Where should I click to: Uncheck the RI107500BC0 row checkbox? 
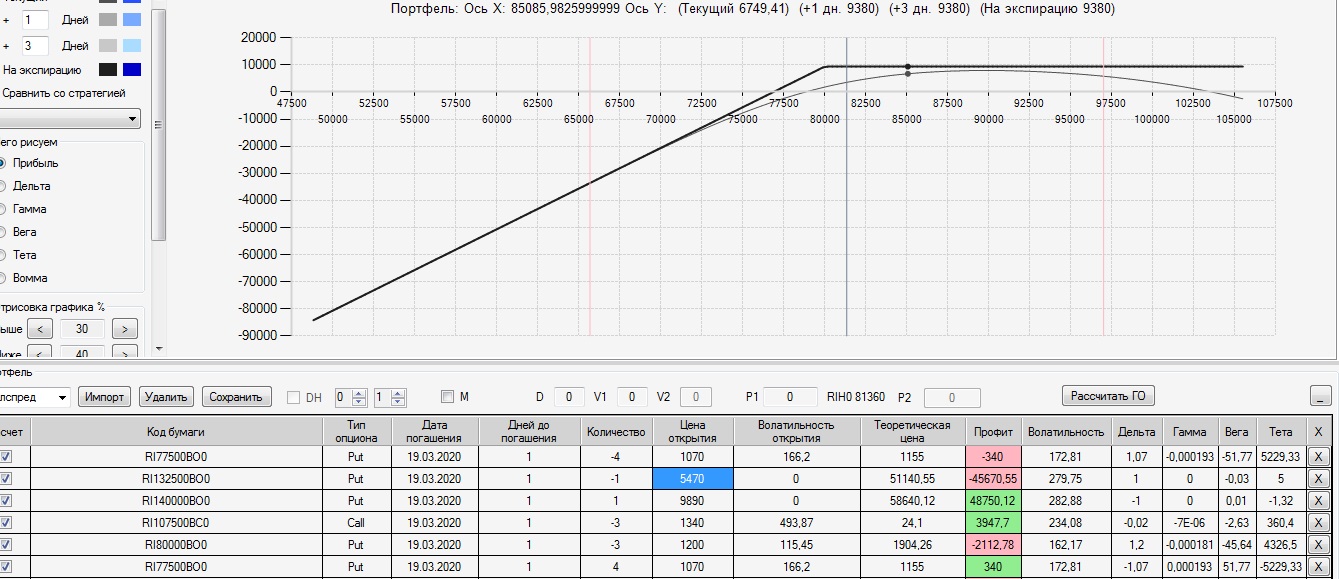[x=6, y=523]
